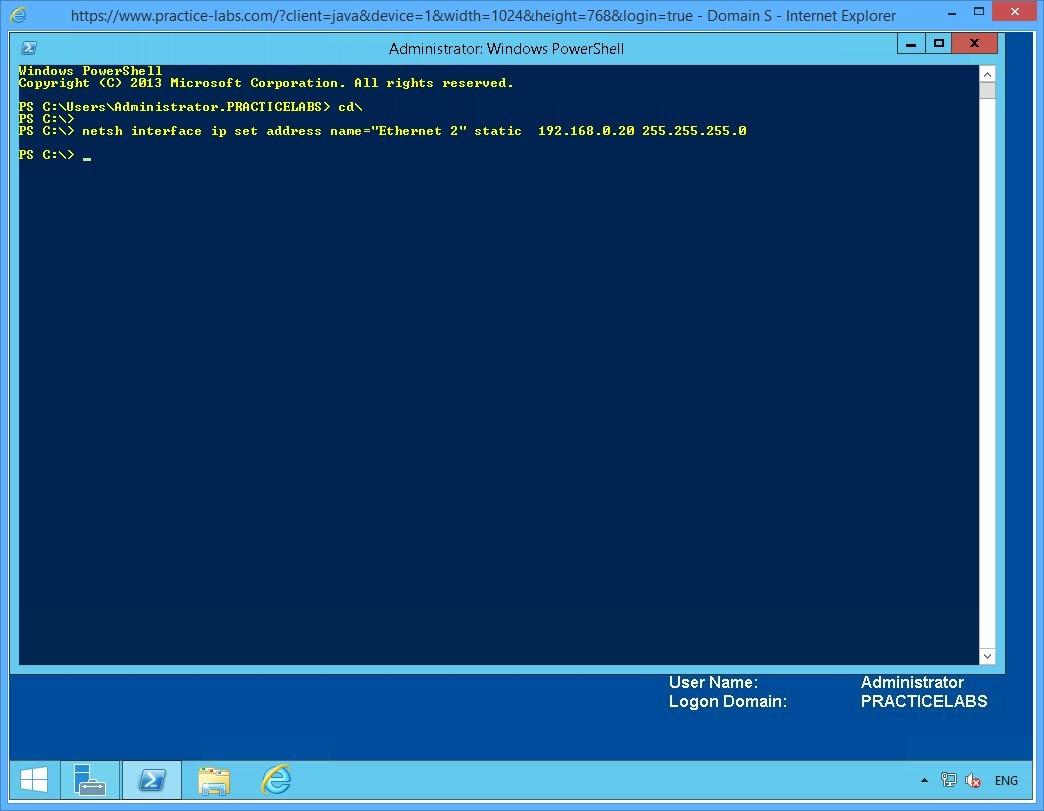Open File Explorer from the taskbar

[213, 779]
